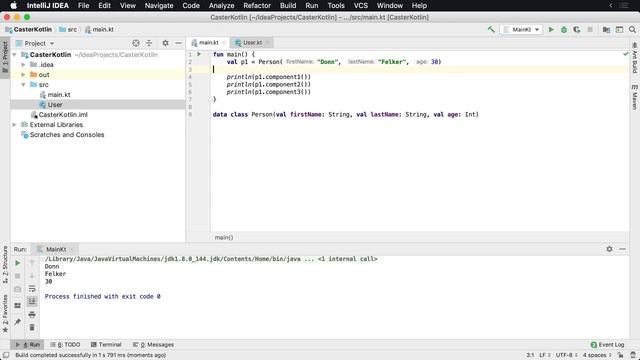Pin the Run tab with pin icon
Viewport: 640px width, 360px height.
[18, 322]
